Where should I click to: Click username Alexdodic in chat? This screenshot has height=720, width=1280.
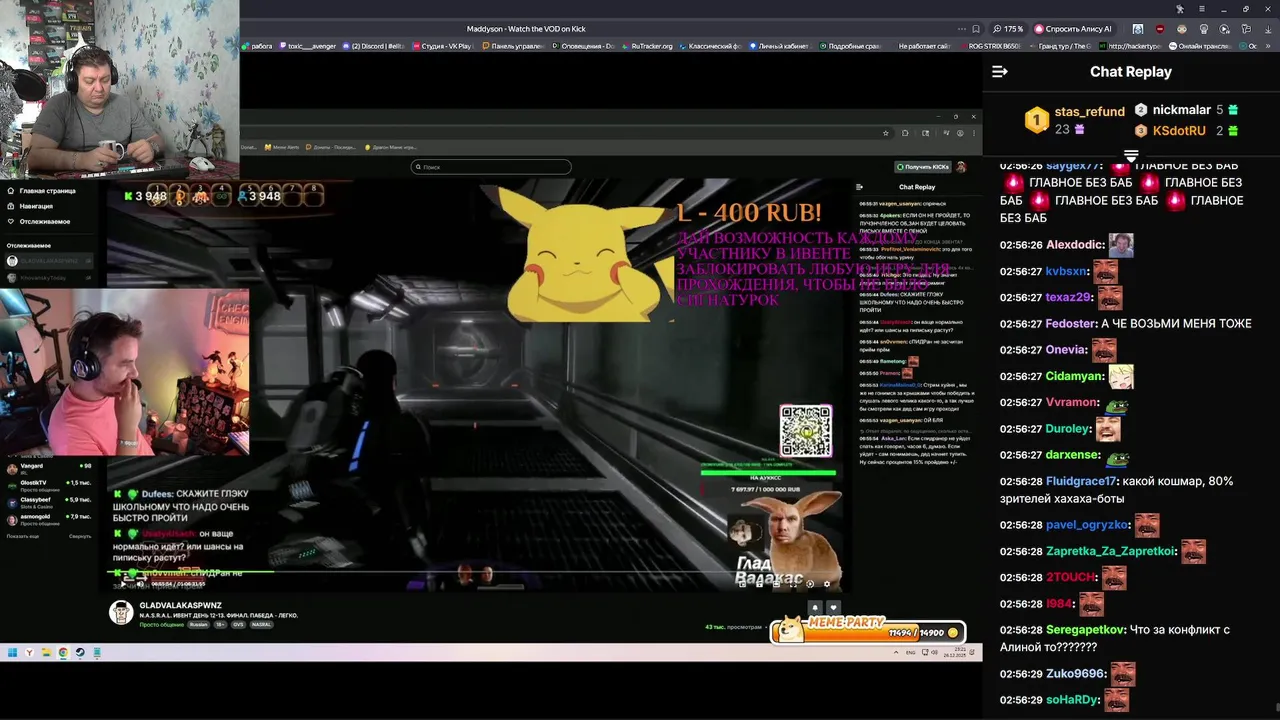1075,245
